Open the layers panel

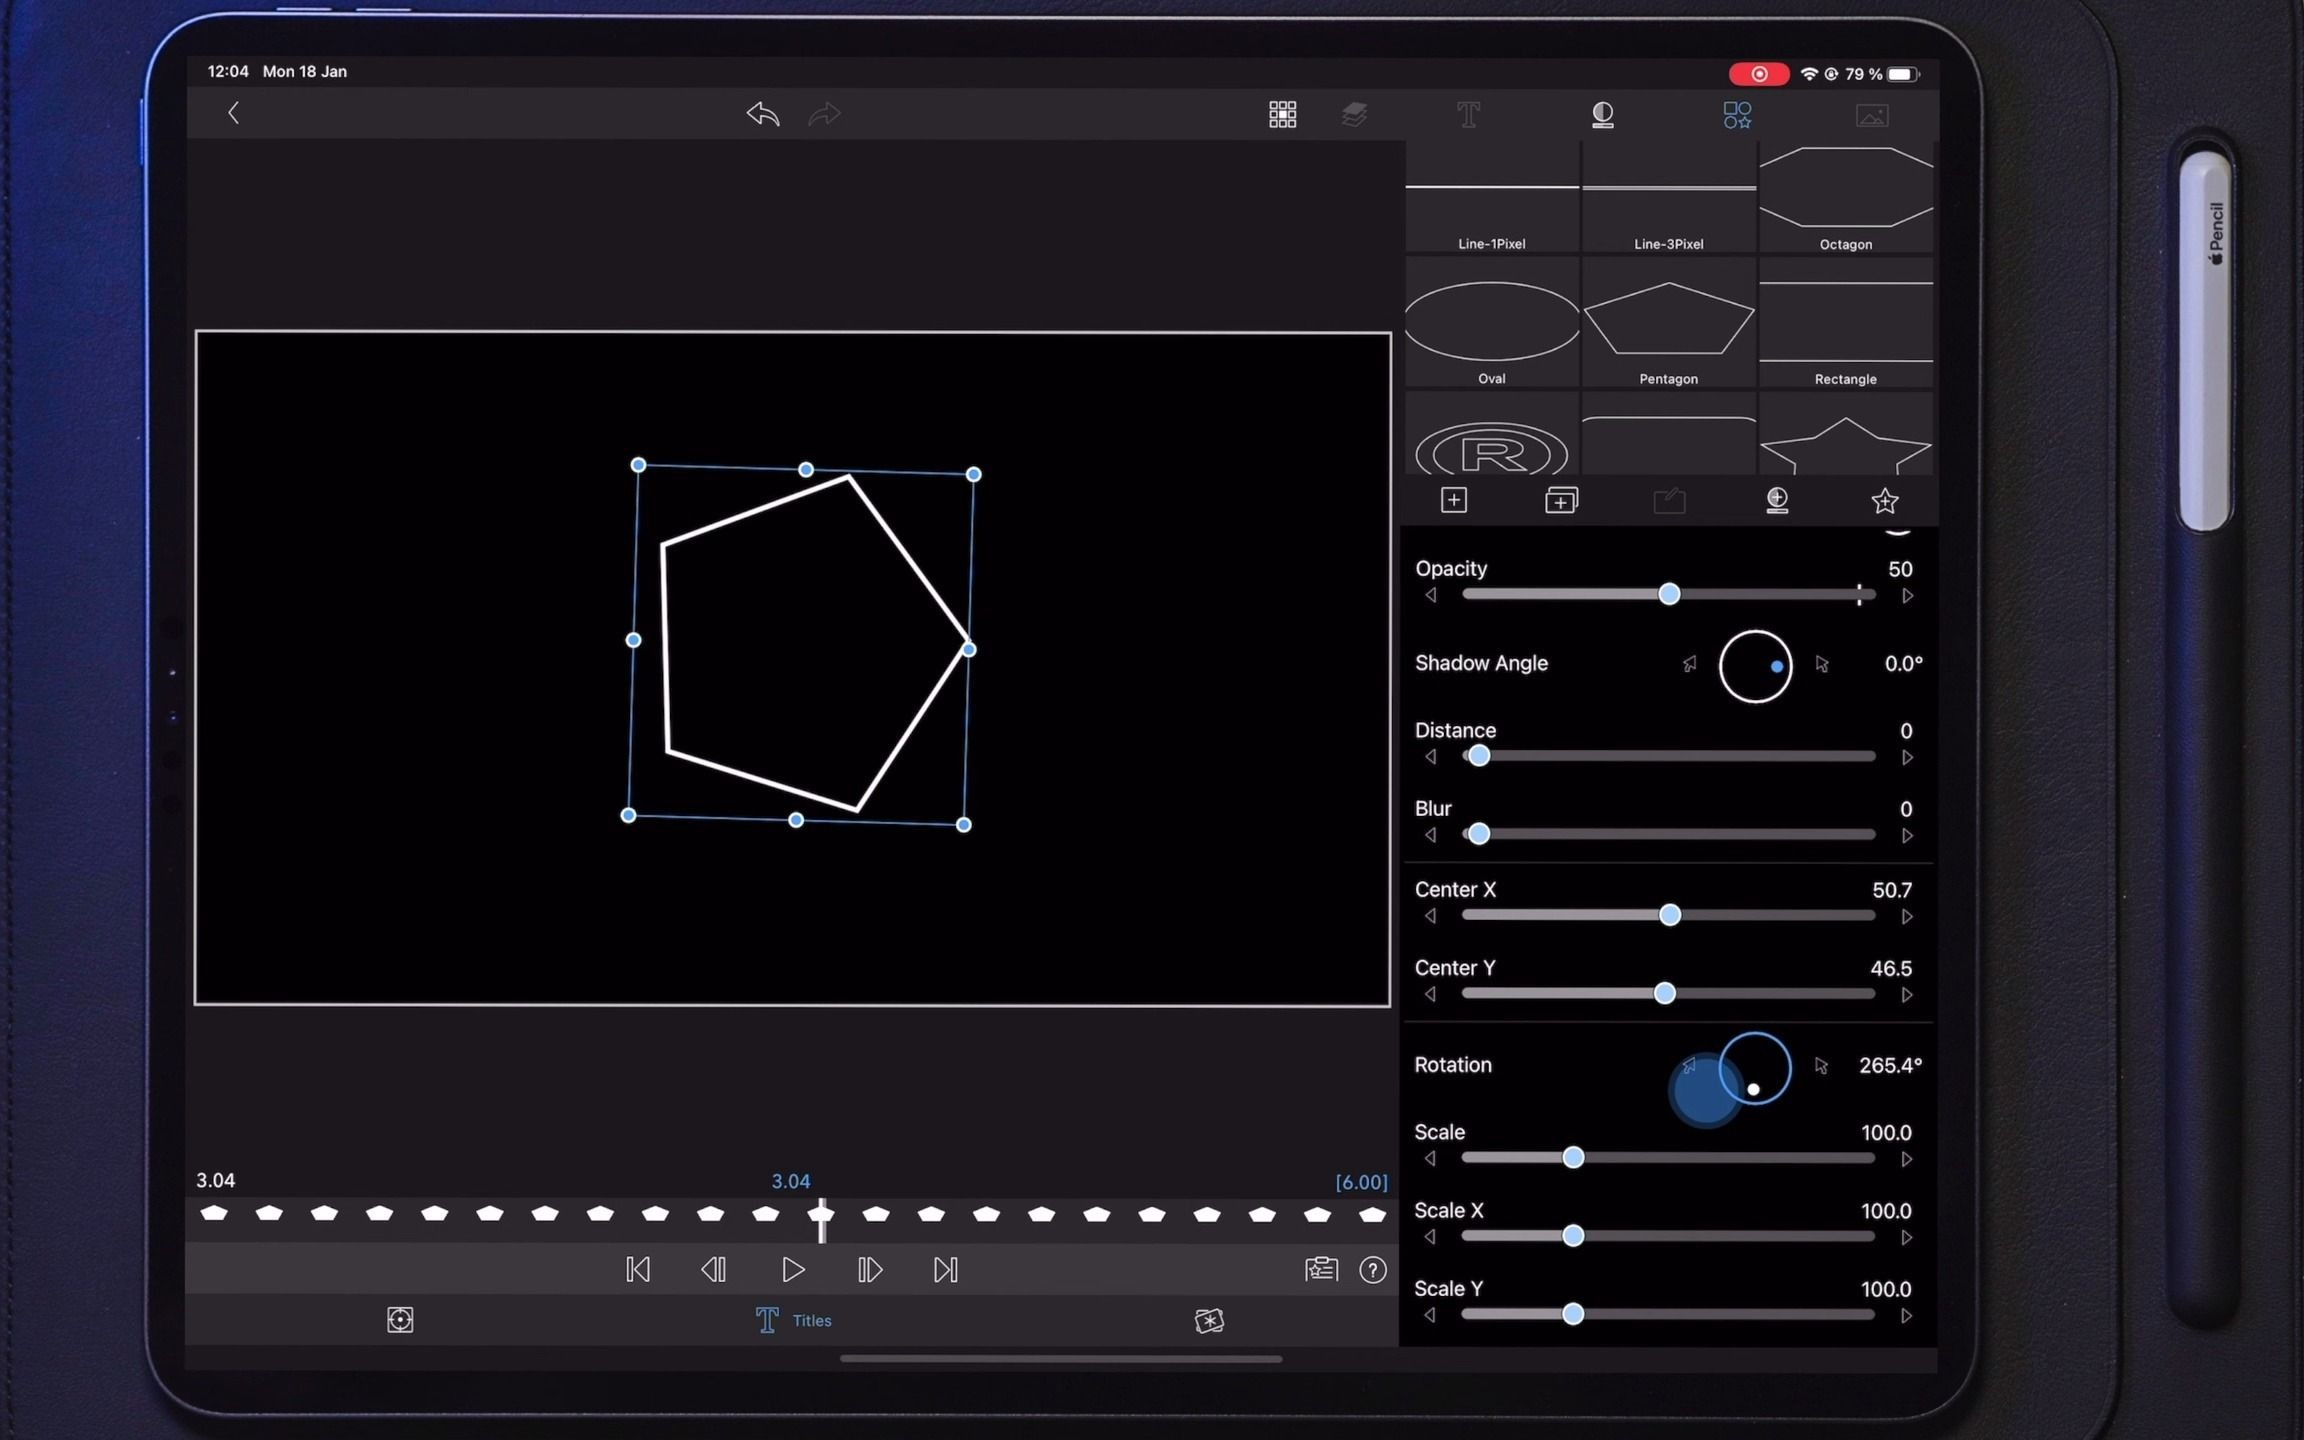coord(1355,114)
